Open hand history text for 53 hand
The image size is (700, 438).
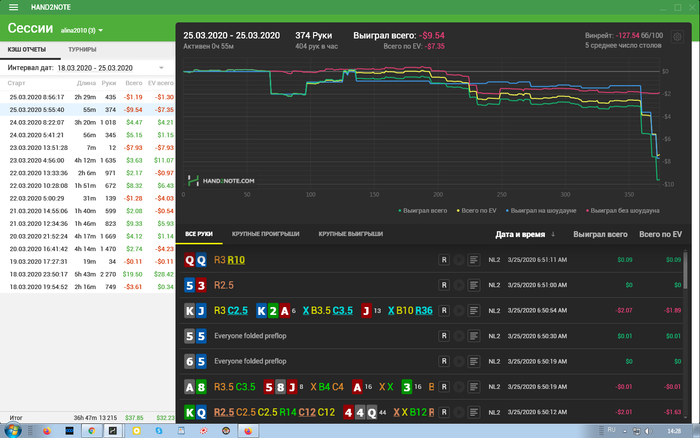[x=474, y=285]
